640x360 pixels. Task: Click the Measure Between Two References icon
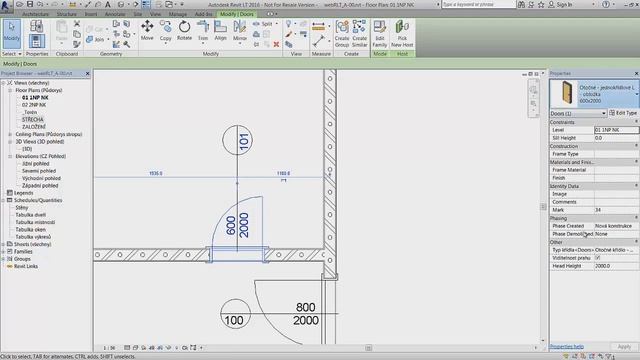318,41
